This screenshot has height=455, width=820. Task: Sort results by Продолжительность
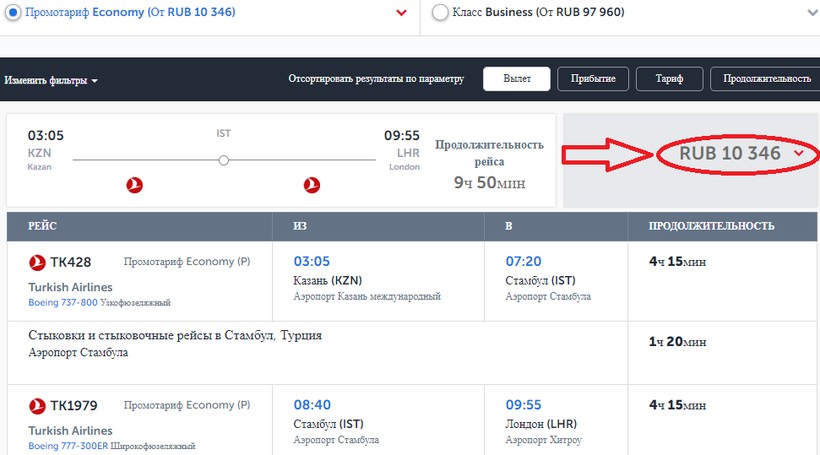click(765, 79)
